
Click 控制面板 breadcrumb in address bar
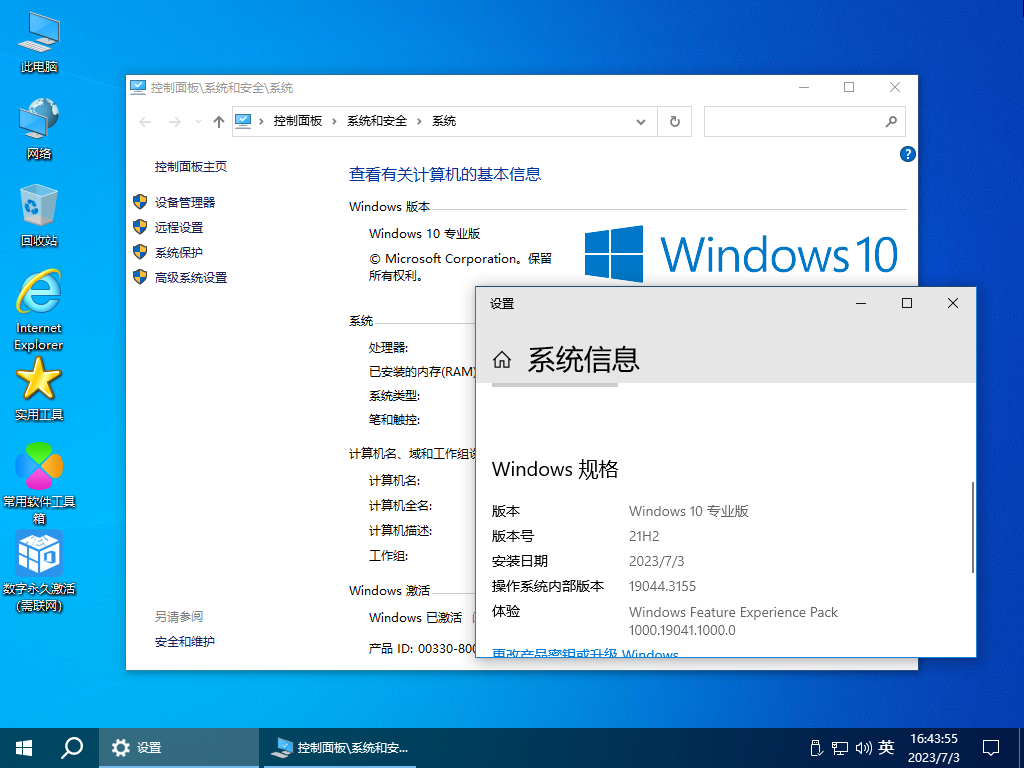(298, 121)
